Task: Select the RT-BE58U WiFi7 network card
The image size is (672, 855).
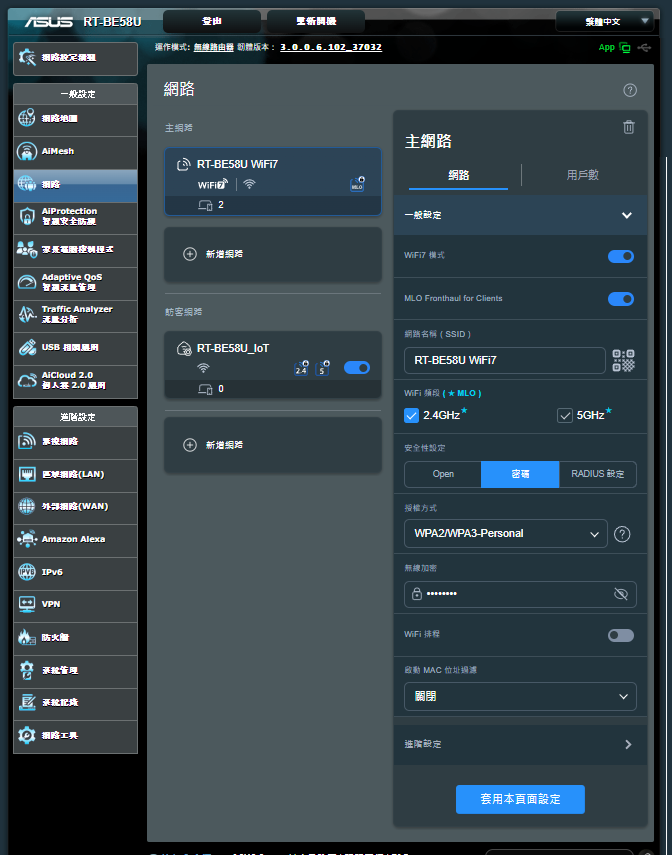Action: pos(273,182)
